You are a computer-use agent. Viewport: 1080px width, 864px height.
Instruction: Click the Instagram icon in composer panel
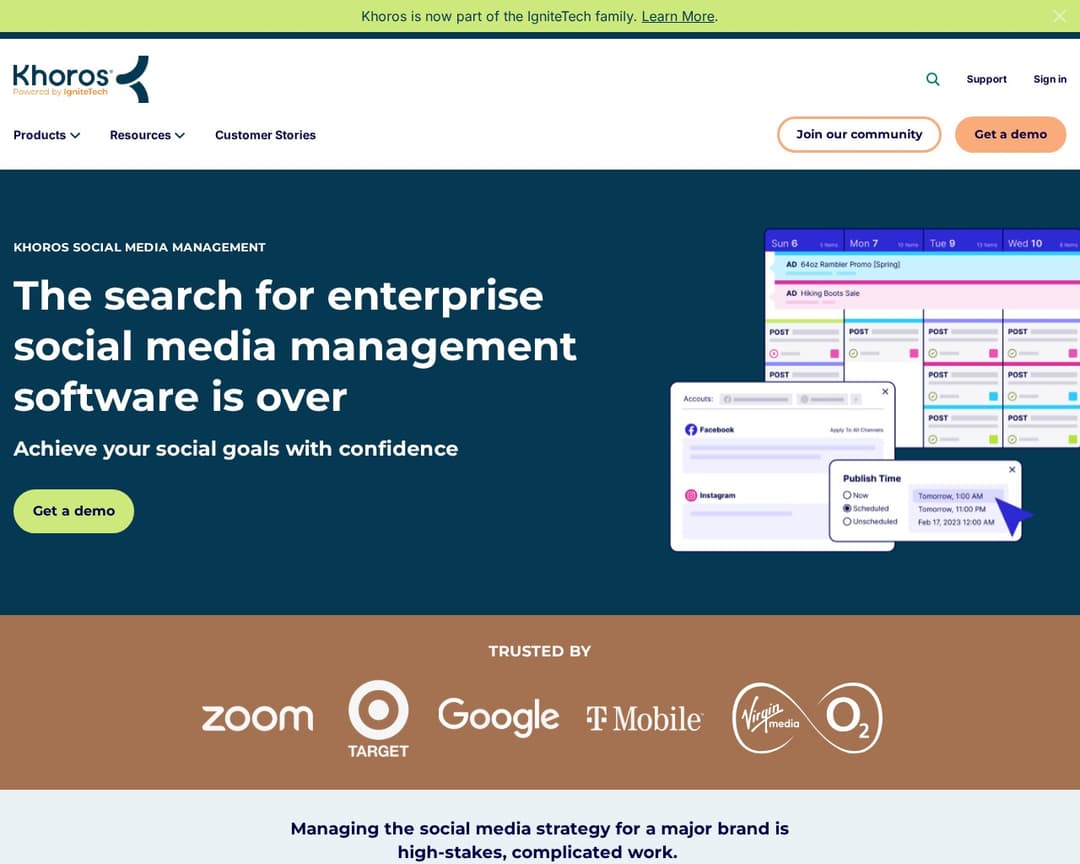(x=690, y=495)
